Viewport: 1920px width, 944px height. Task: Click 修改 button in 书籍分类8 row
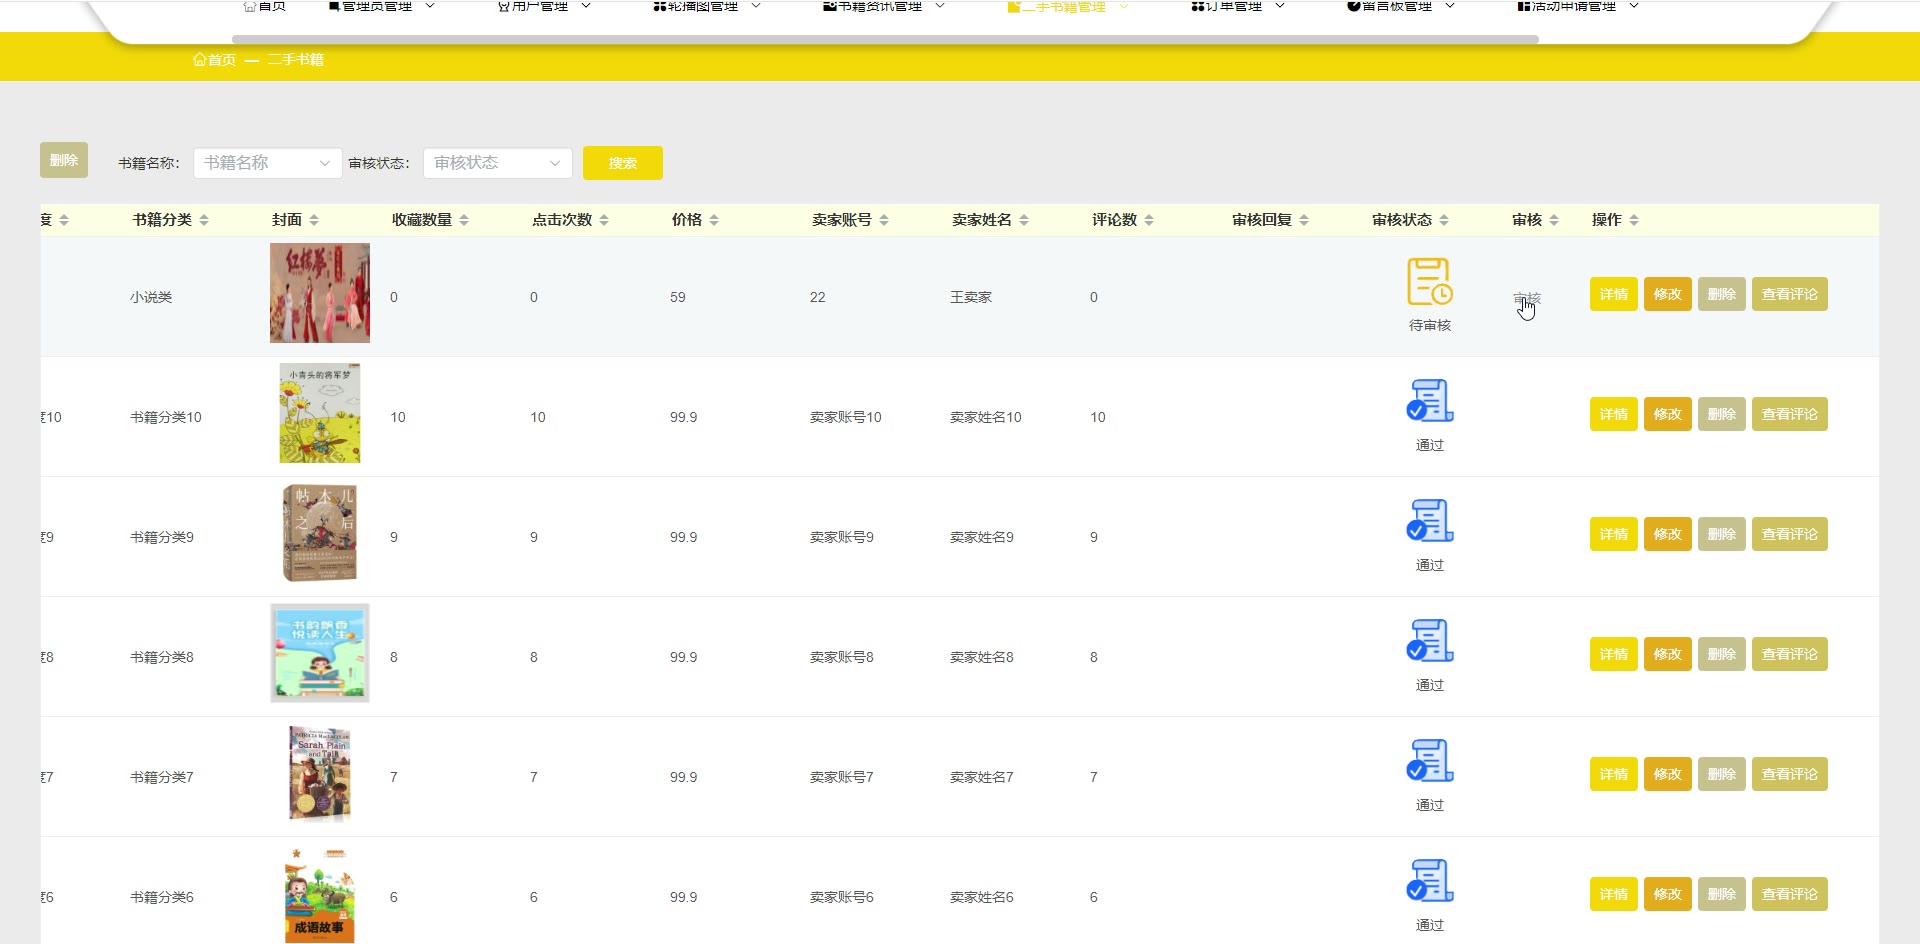coord(1667,654)
